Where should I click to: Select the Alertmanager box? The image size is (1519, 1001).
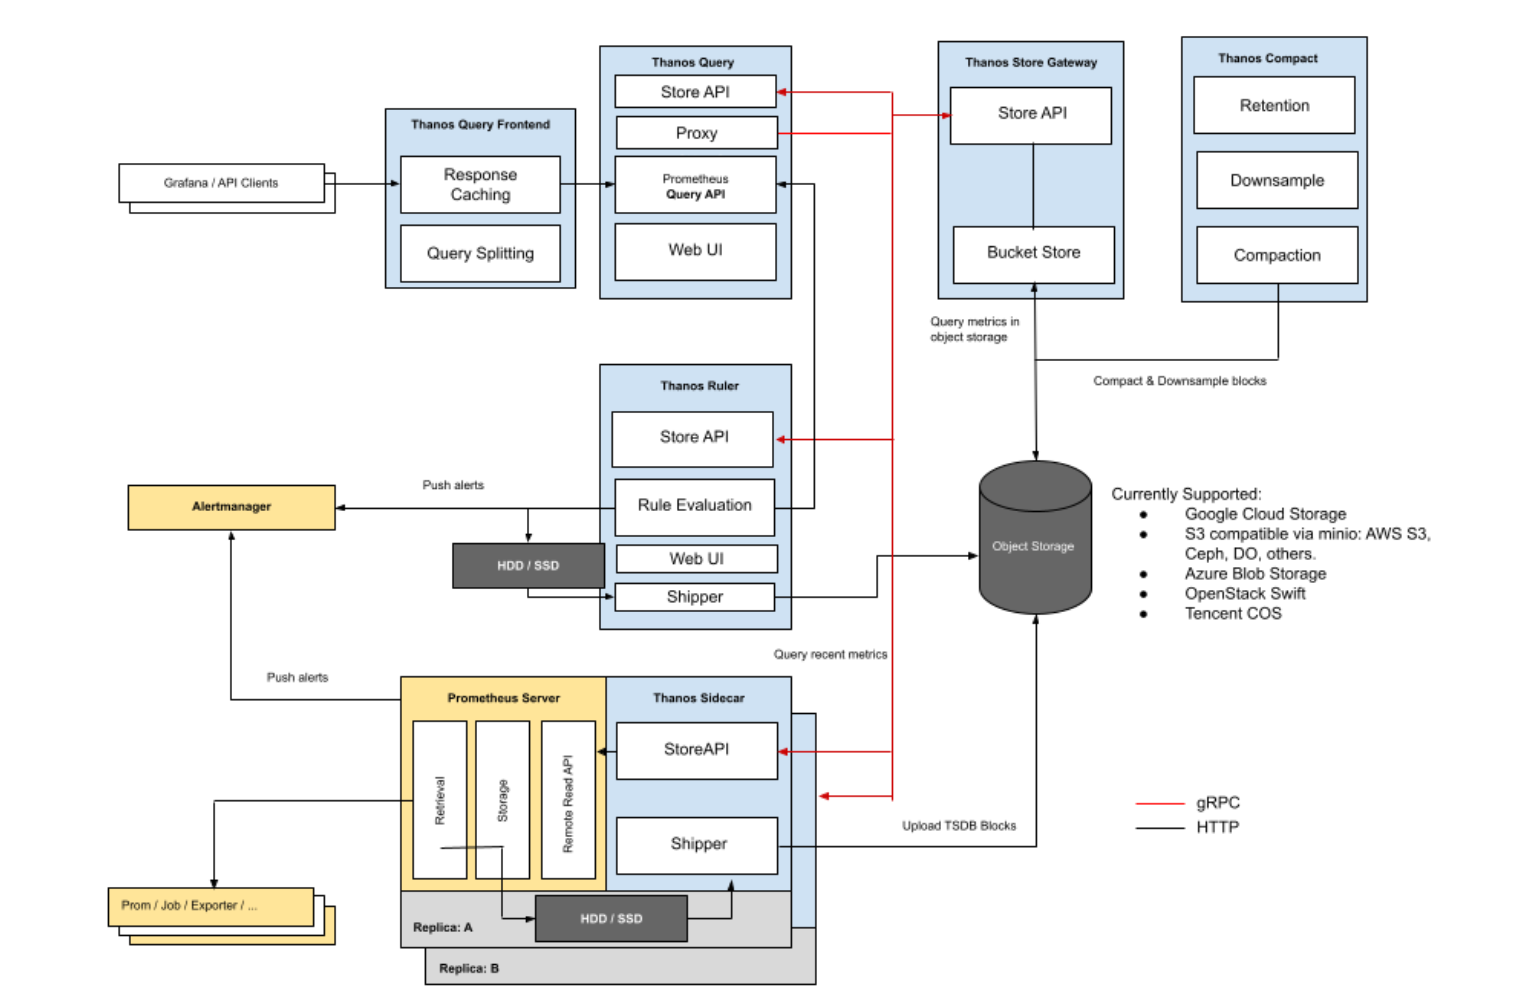pos(231,507)
